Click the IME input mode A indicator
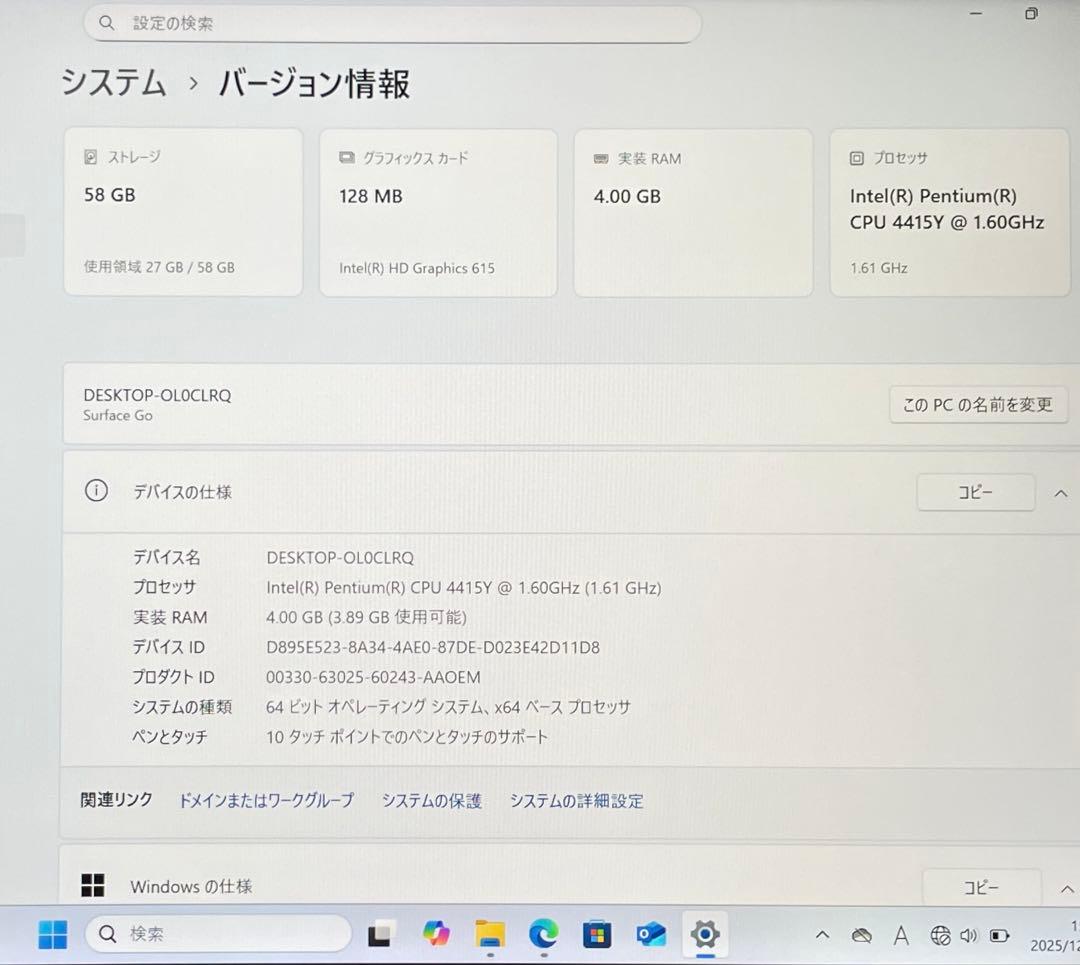The width and height of the screenshot is (1080, 965). tap(901, 935)
